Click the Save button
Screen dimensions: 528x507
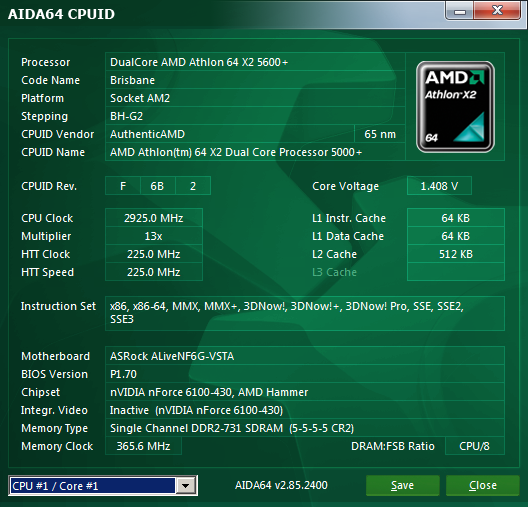(402, 485)
